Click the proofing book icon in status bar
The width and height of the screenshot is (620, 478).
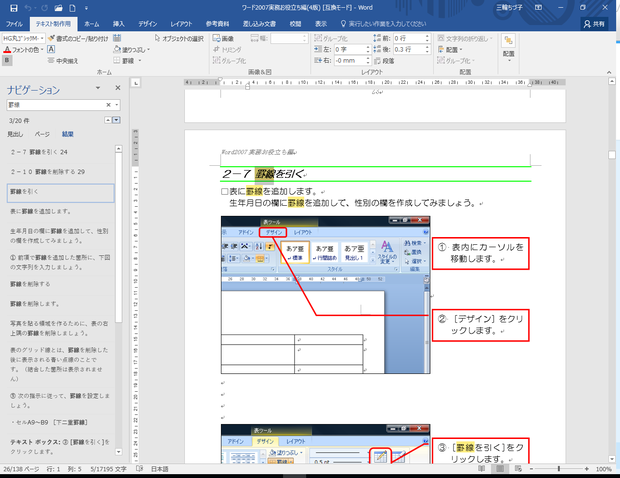pos(139,469)
